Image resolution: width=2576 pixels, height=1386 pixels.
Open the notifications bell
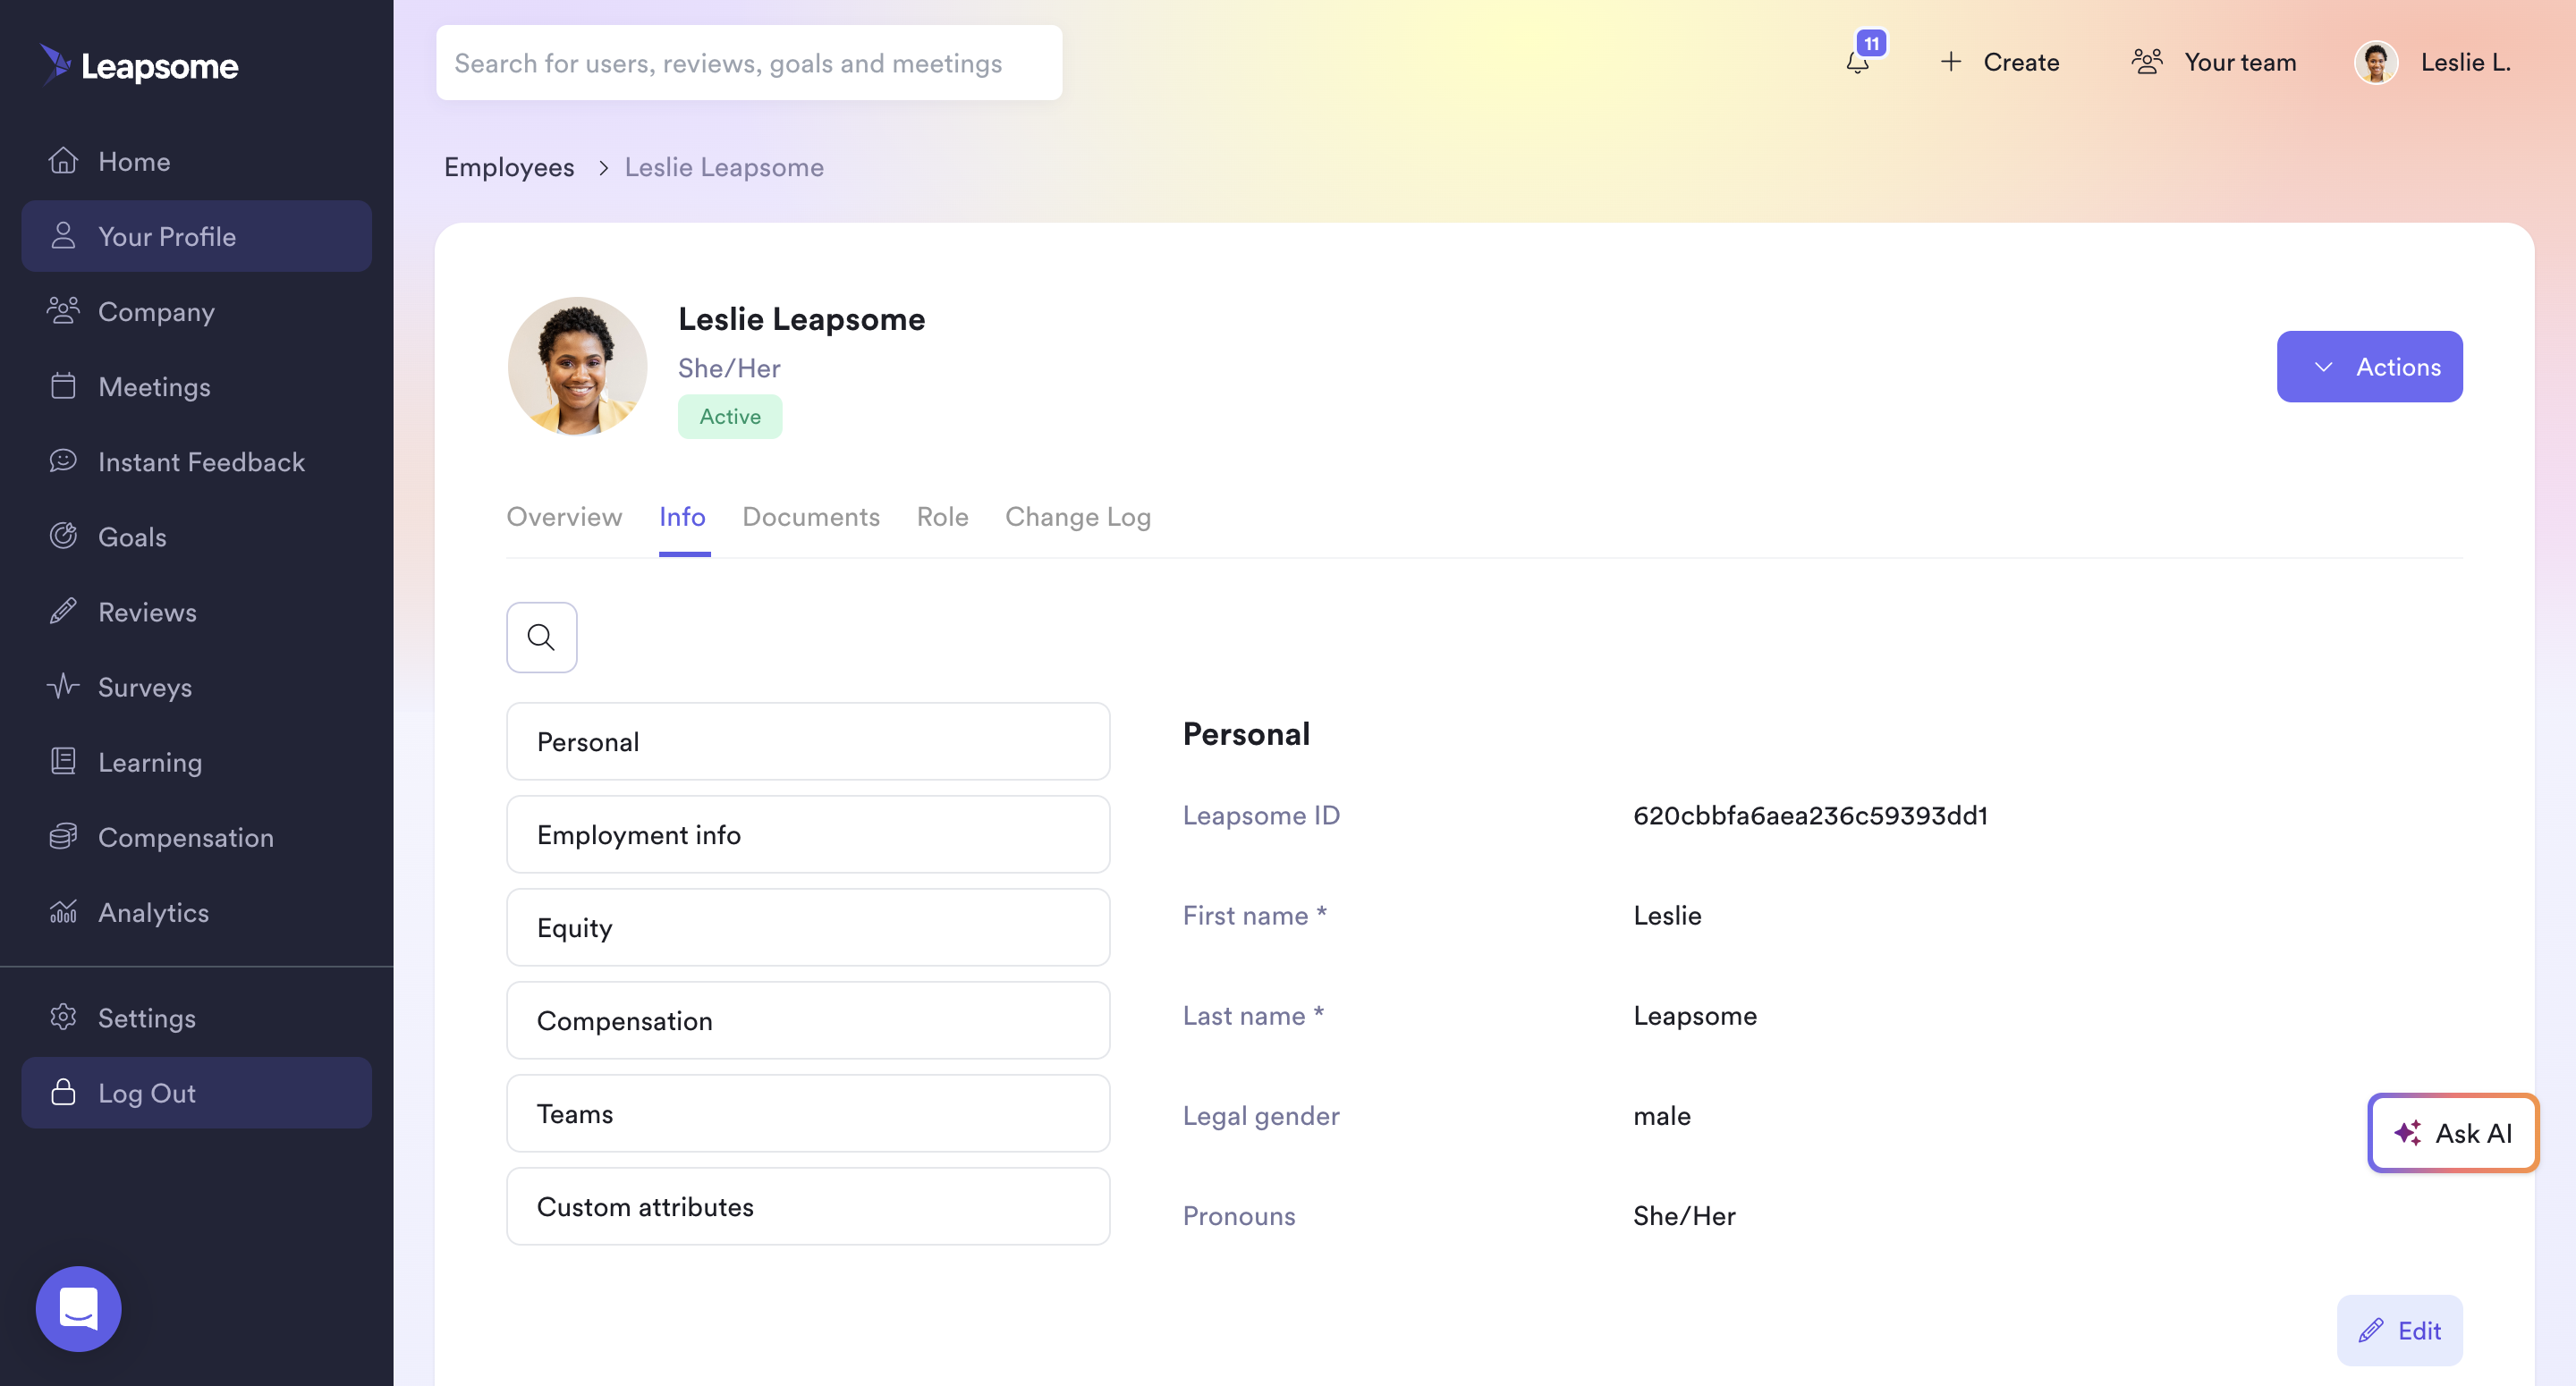[x=1857, y=62]
